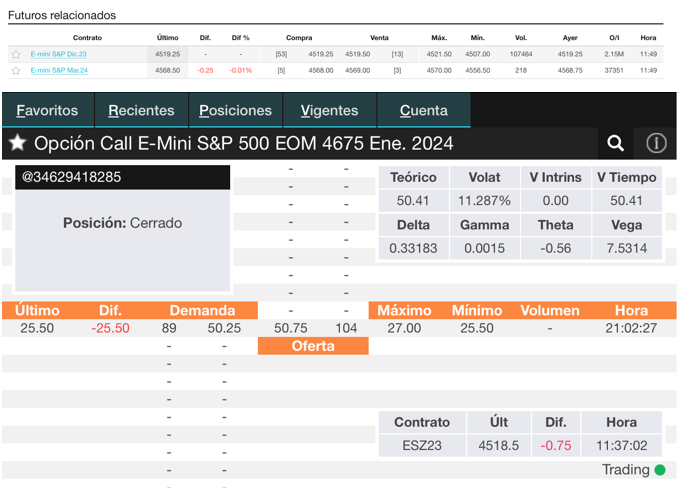
Task: Select the ESZ23 contract cell
Action: point(421,445)
